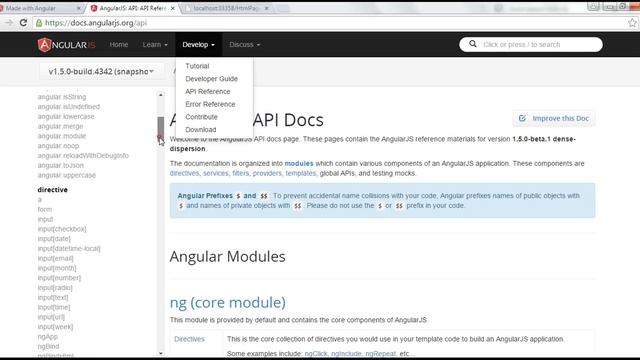The width and height of the screenshot is (640, 360).
Task: Close the AngularJS API Reference tab
Action: pyautogui.click(x=172, y=8)
